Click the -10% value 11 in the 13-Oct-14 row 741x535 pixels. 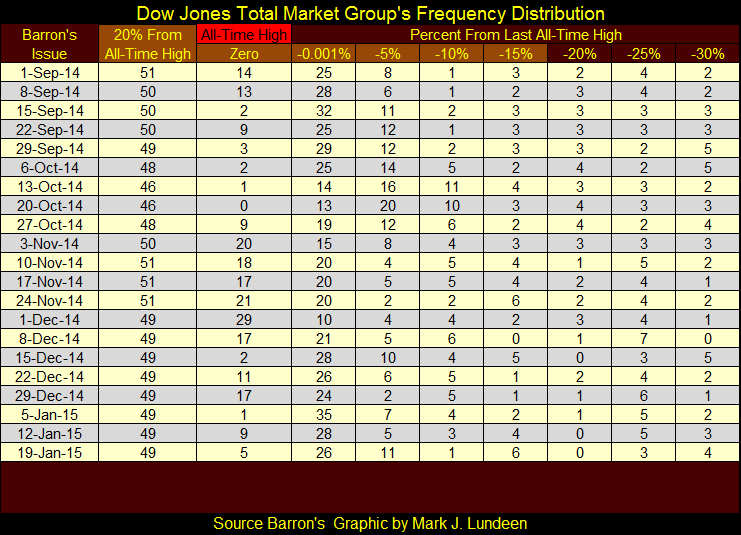[451, 187]
